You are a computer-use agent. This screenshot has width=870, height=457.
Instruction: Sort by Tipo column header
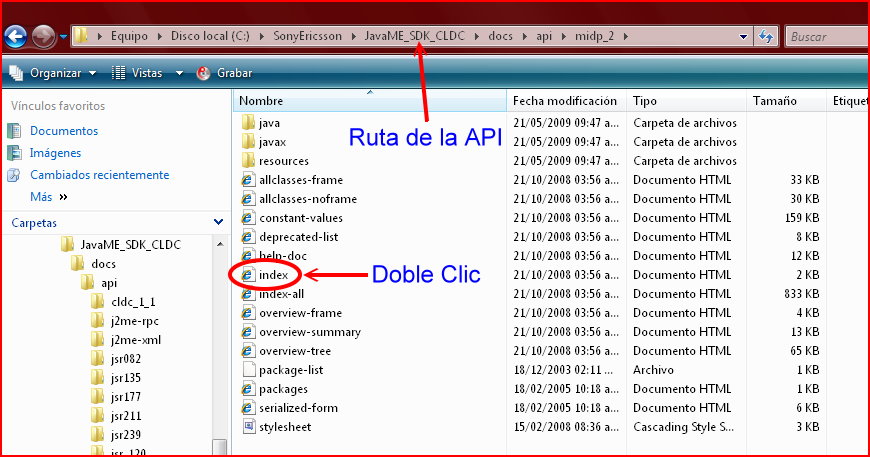coord(686,100)
